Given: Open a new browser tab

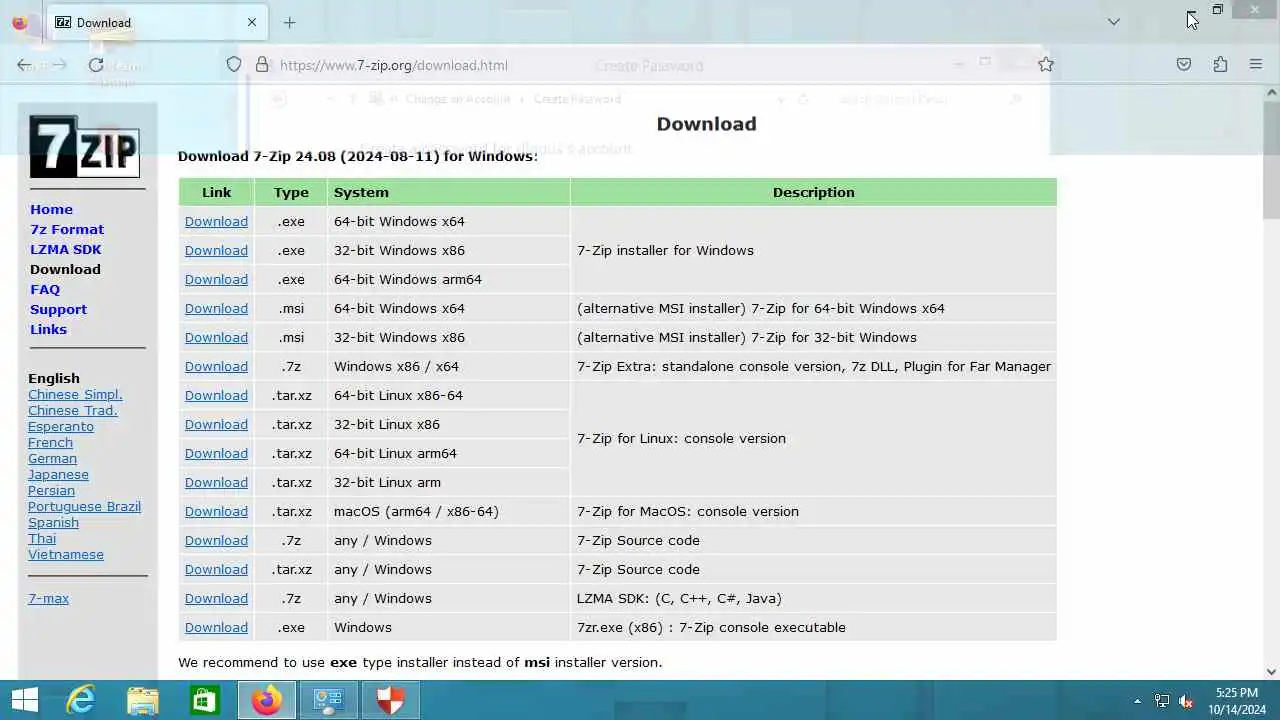Looking at the screenshot, I should point(289,22).
